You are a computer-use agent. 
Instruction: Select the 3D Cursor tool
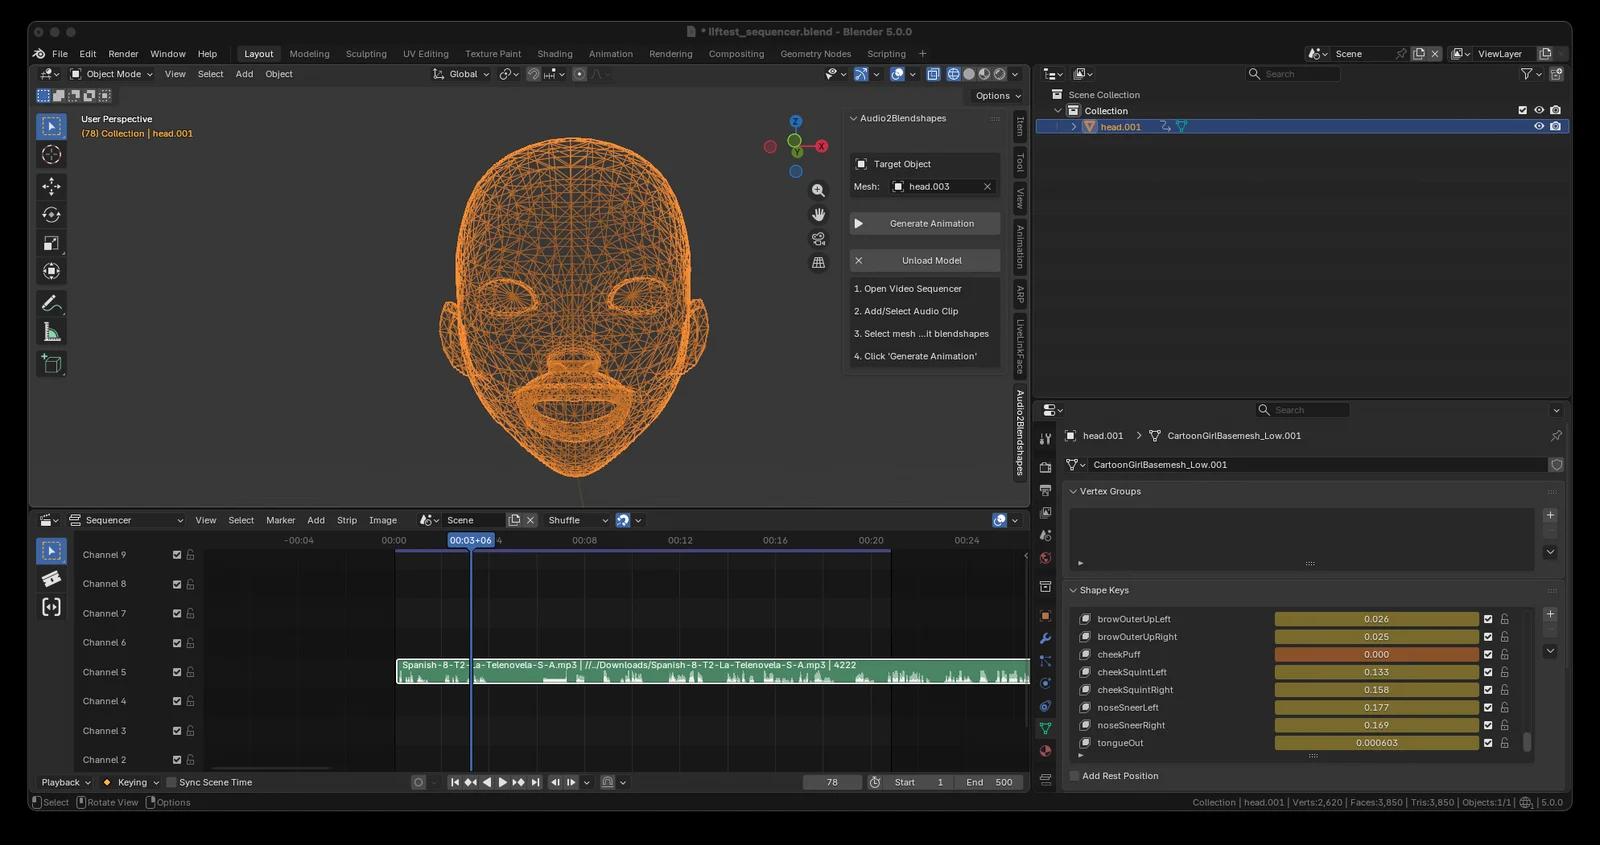51,155
